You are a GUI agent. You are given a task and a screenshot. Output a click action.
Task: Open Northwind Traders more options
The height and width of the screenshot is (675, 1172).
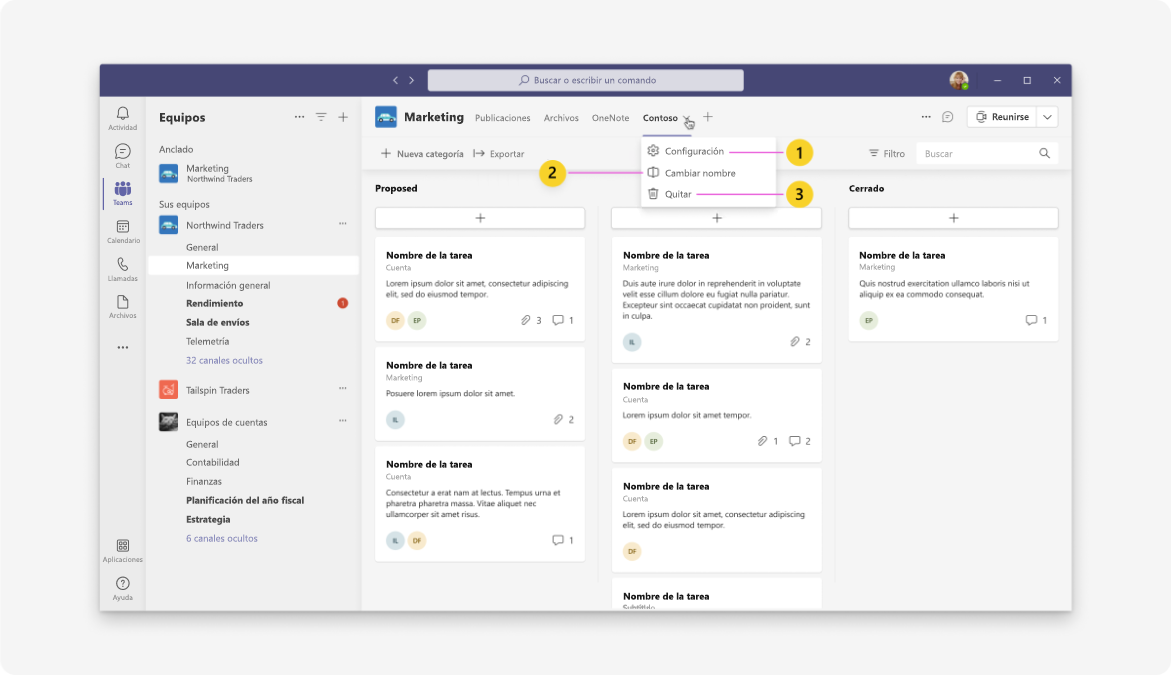342,224
